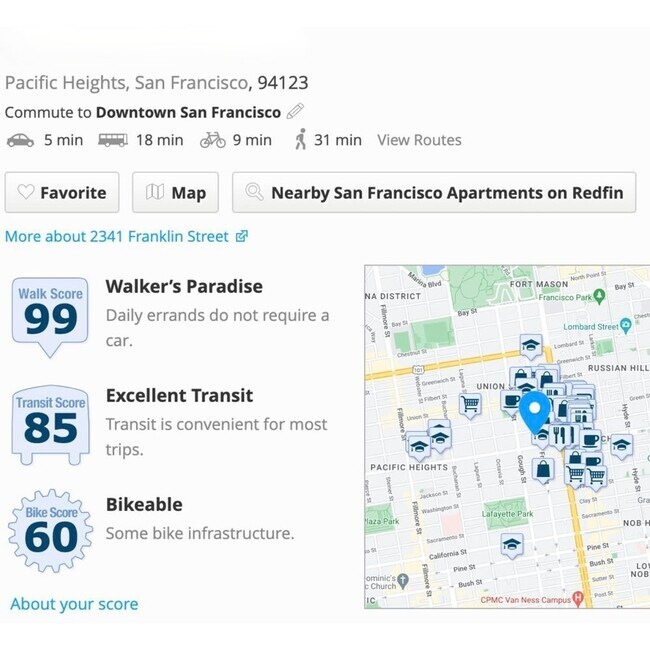This screenshot has height=650, width=650.
Task: Click the CPMC Van Ness Campus hospital marker
Action: (x=578, y=598)
